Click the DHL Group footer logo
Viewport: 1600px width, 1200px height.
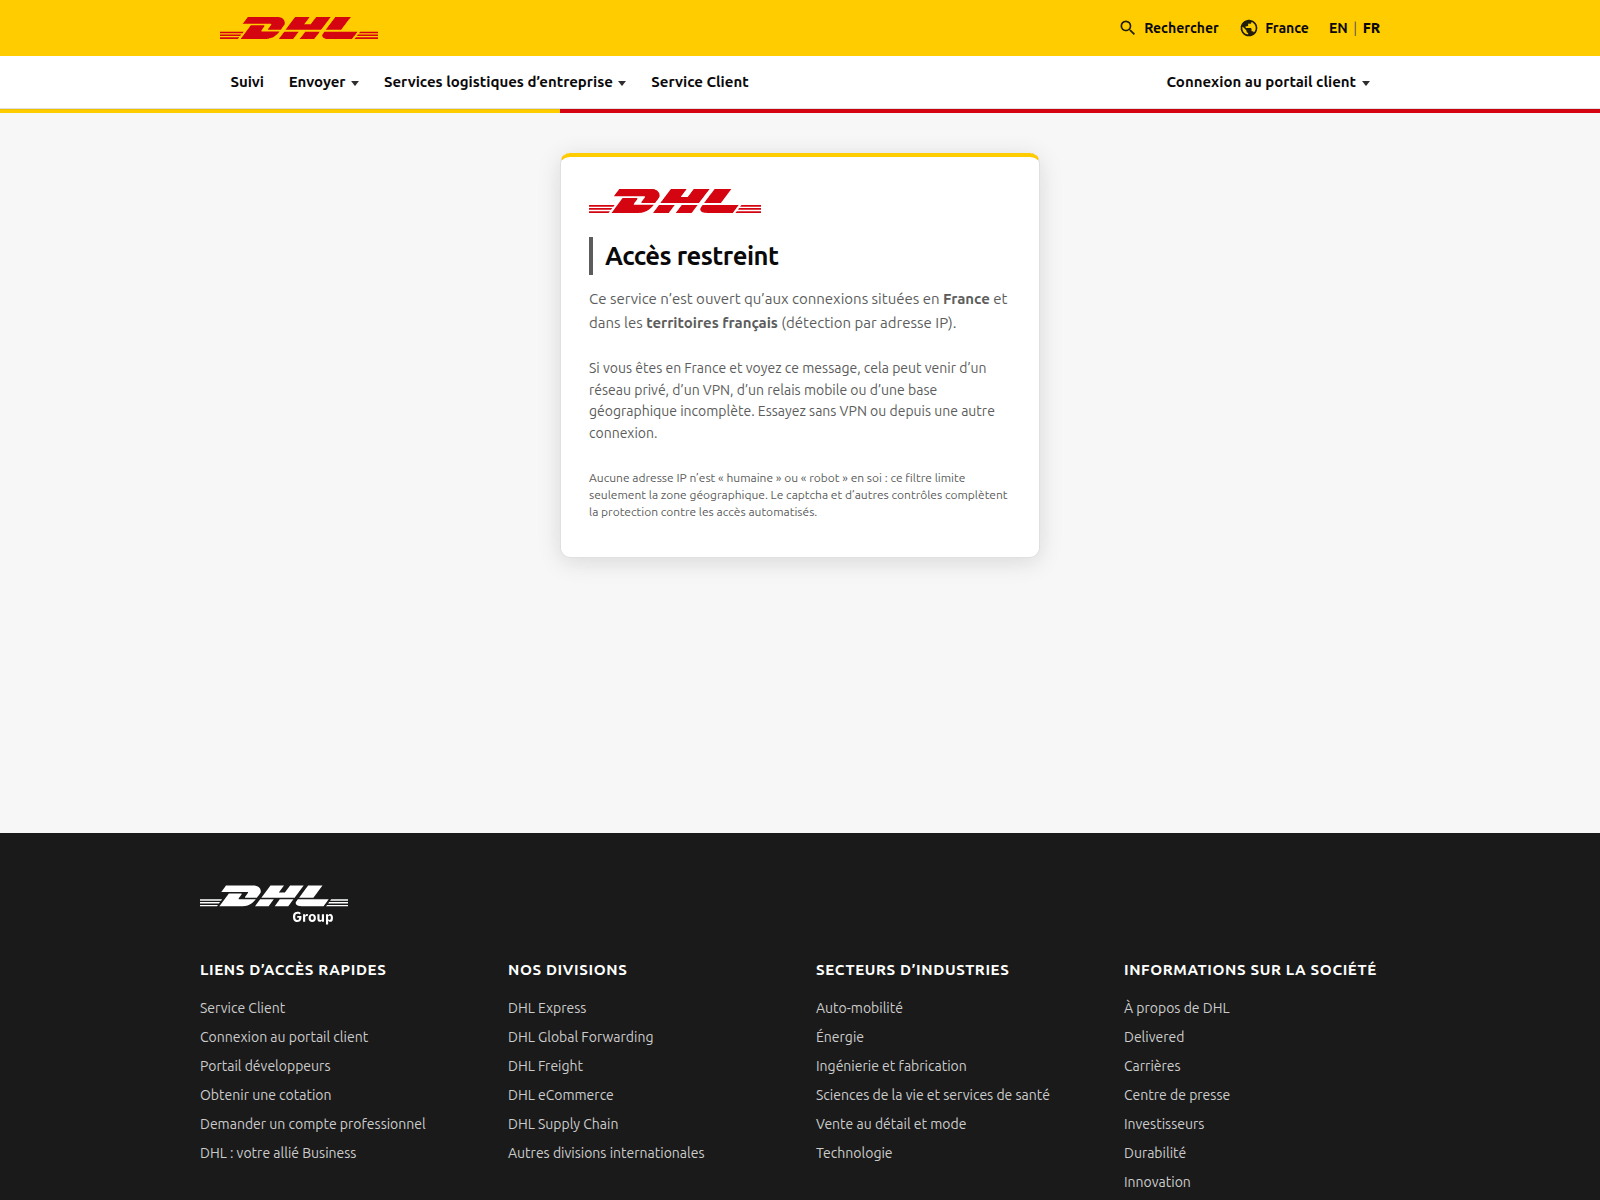(274, 903)
